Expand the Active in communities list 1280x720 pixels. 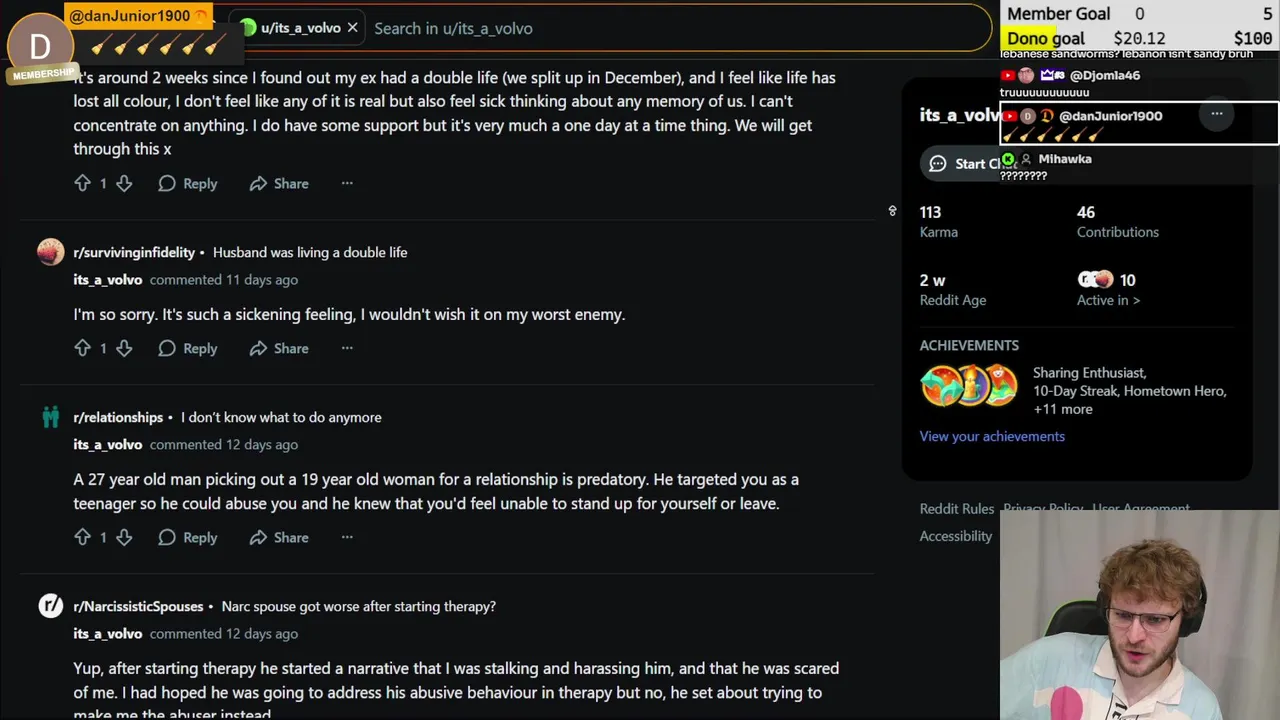click(1108, 300)
